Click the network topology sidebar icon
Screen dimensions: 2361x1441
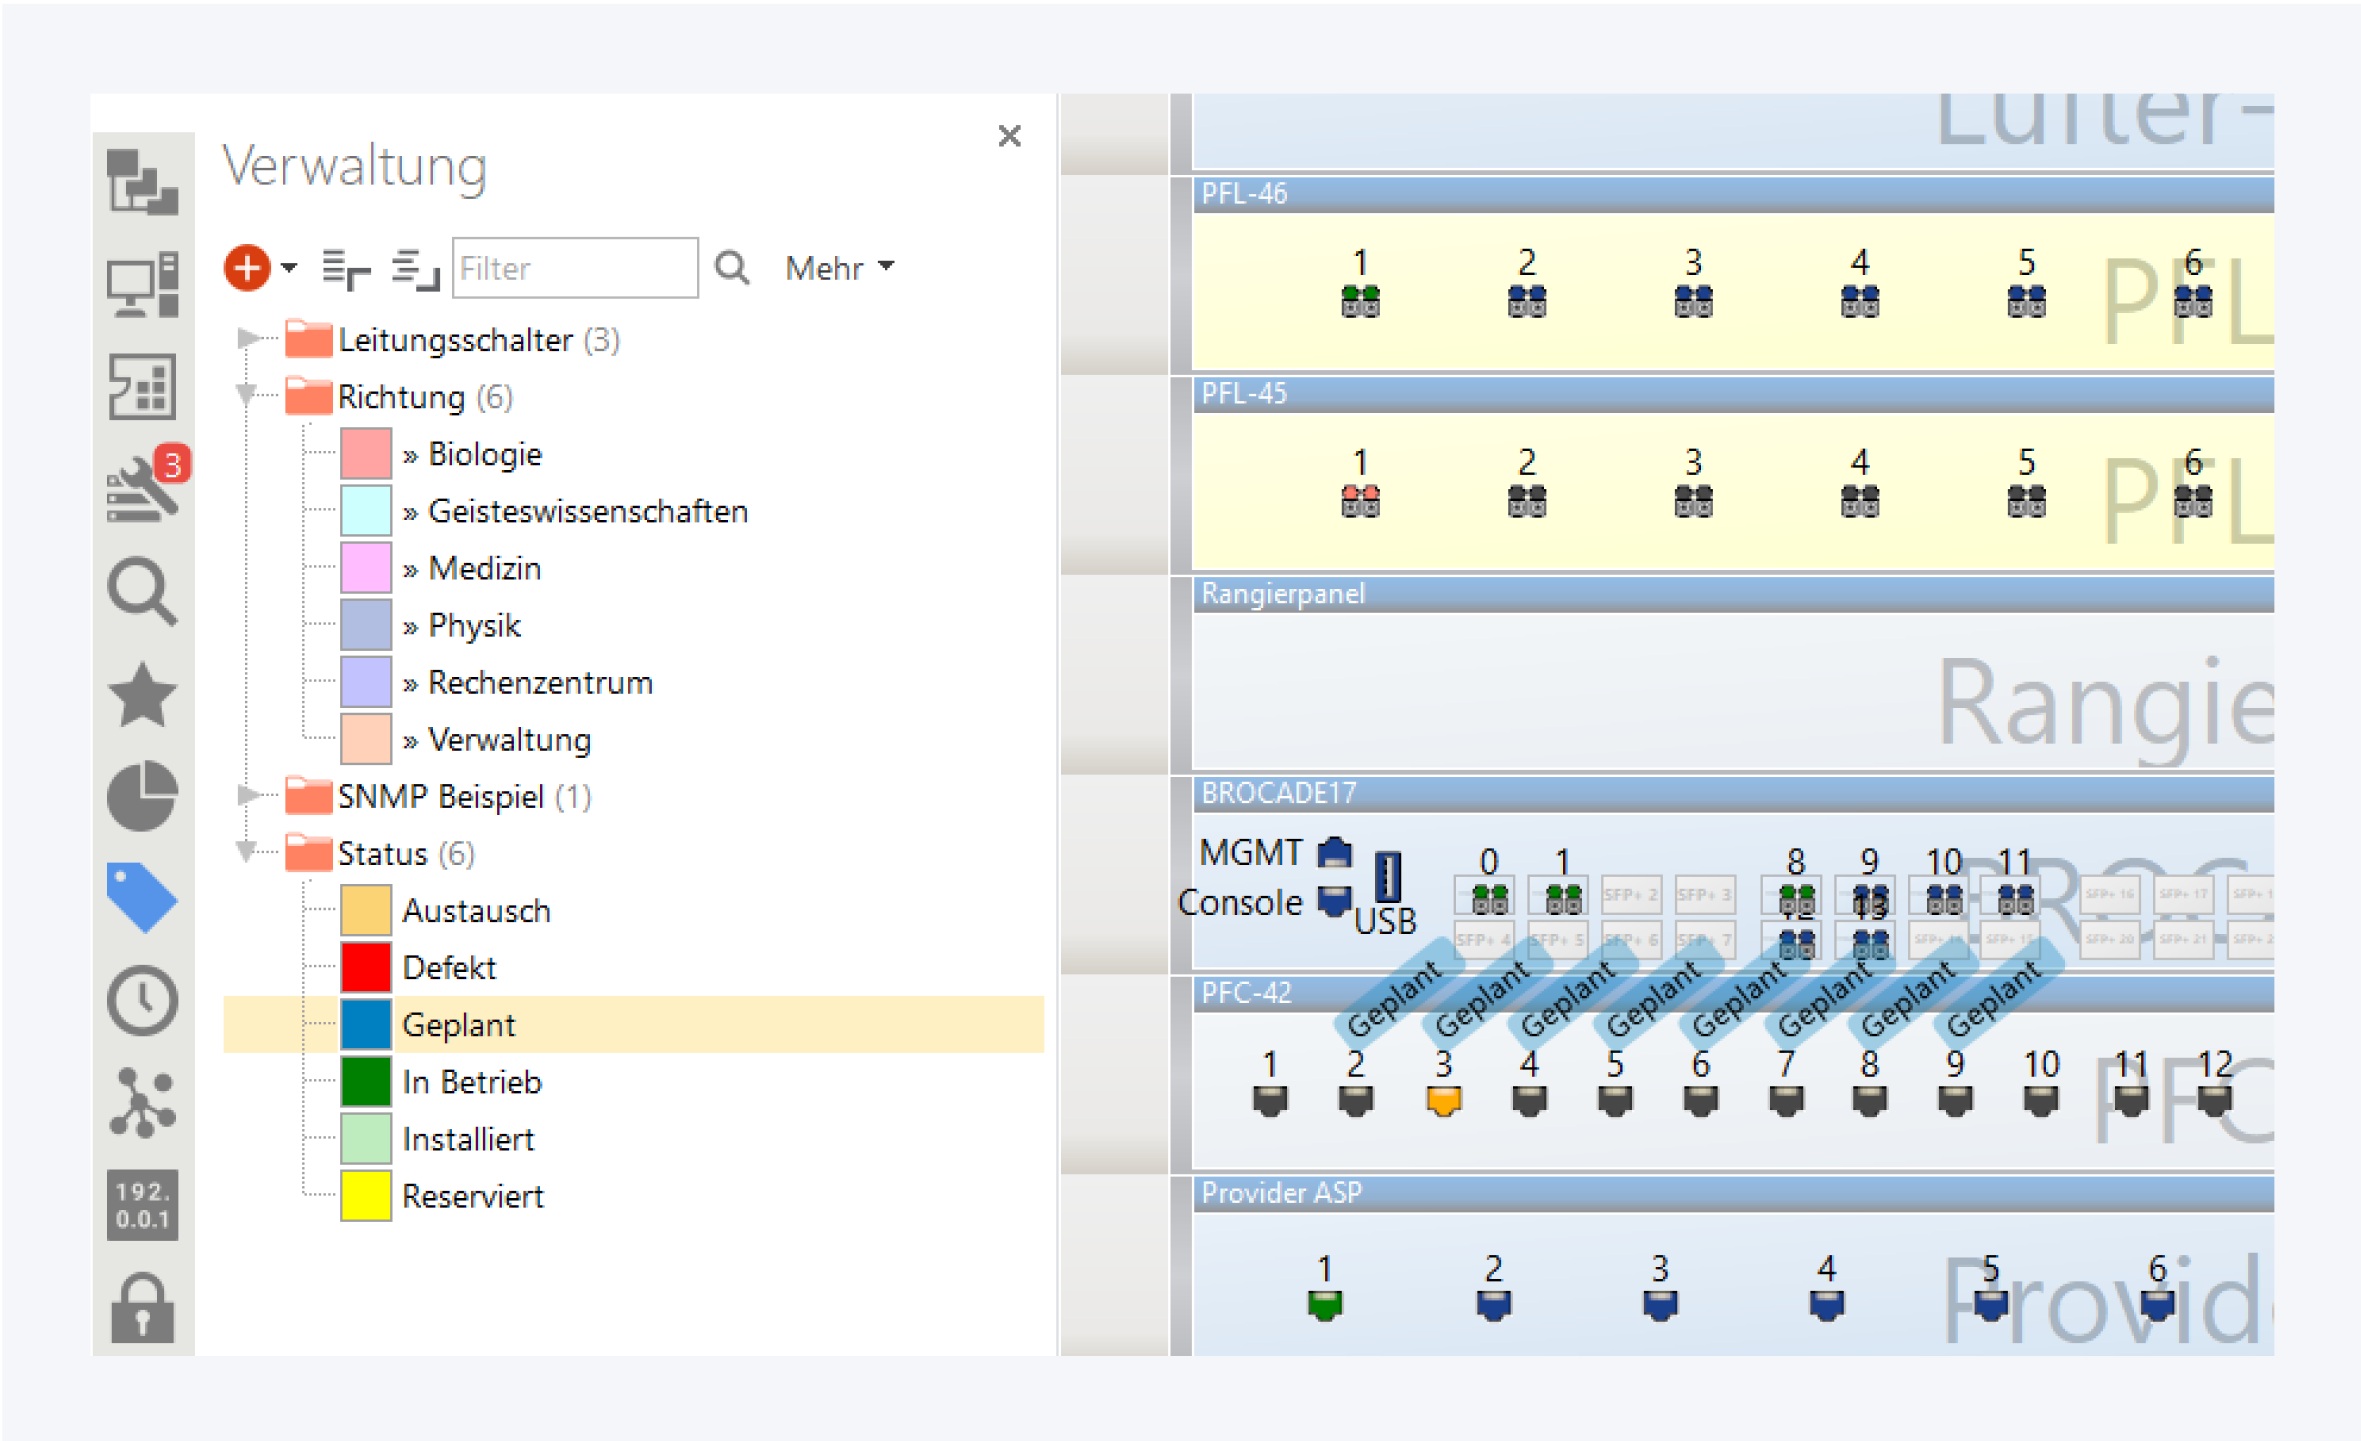(142, 1102)
